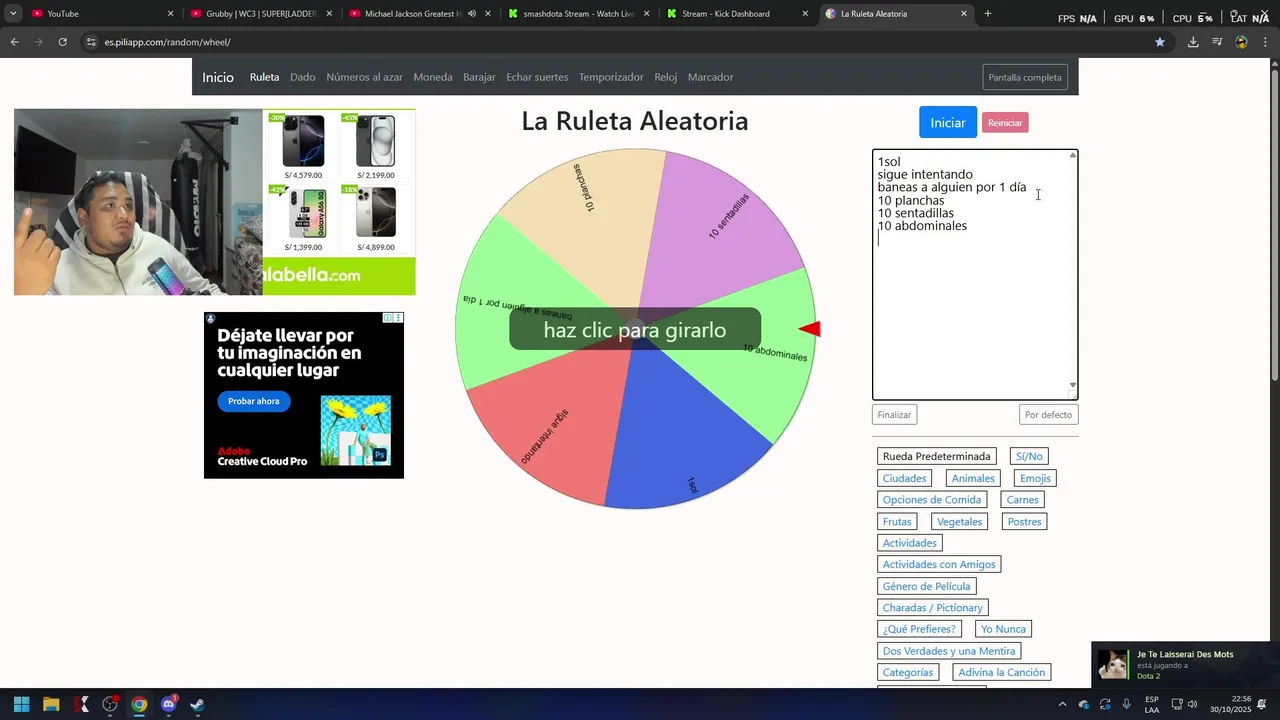Select the Postres preset
The image size is (1280, 720).
[x=1024, y=521]
